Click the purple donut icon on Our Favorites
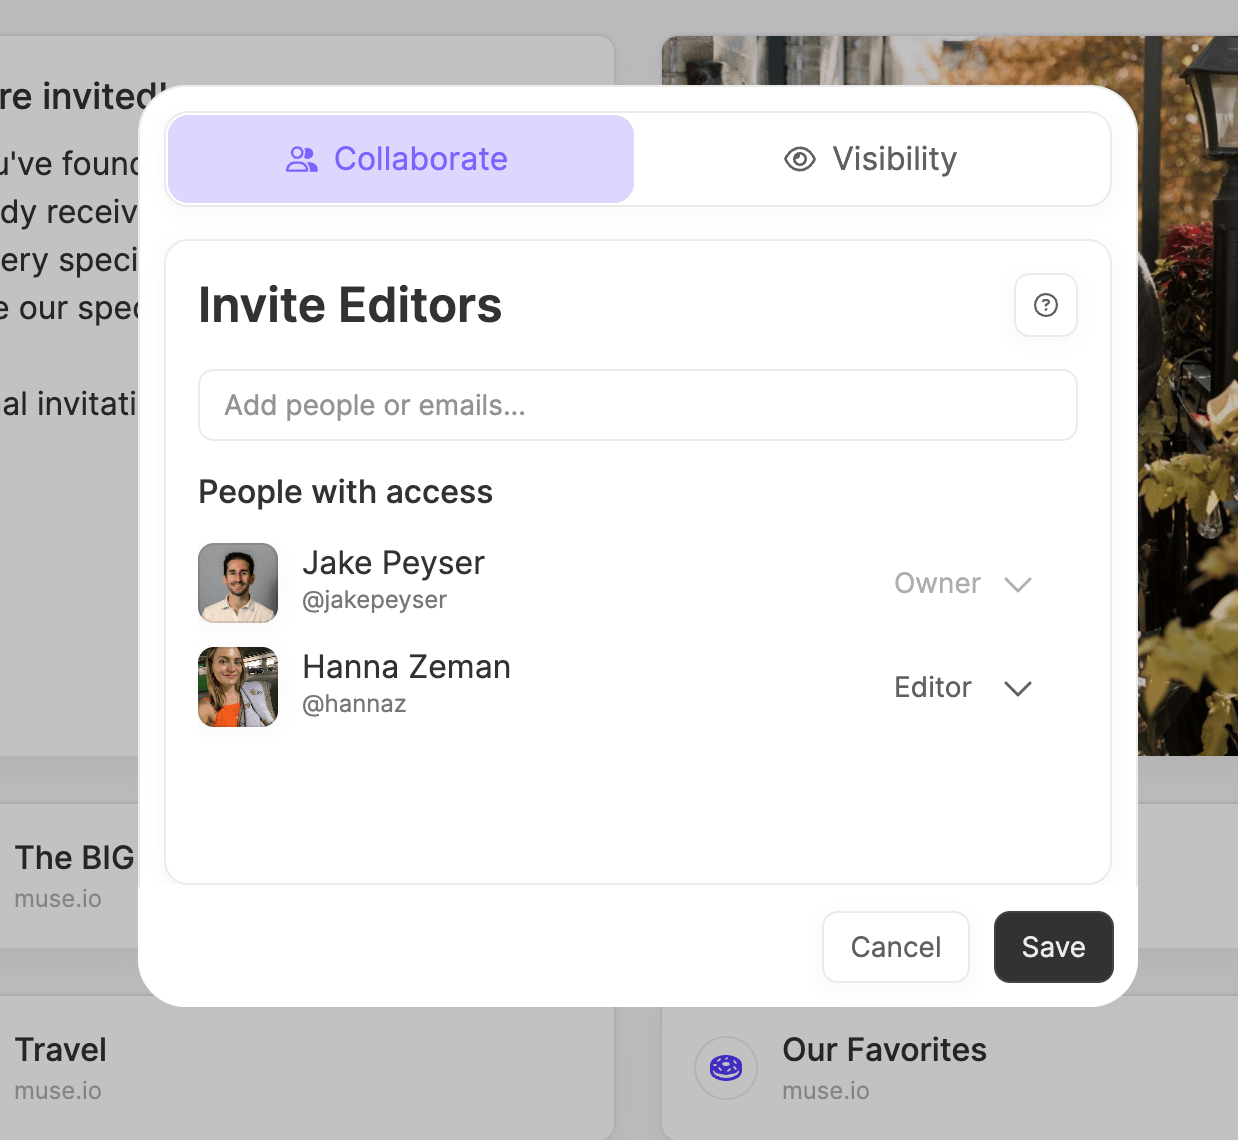Viewport: 1238px width, 1140px height. point(726,1068)
